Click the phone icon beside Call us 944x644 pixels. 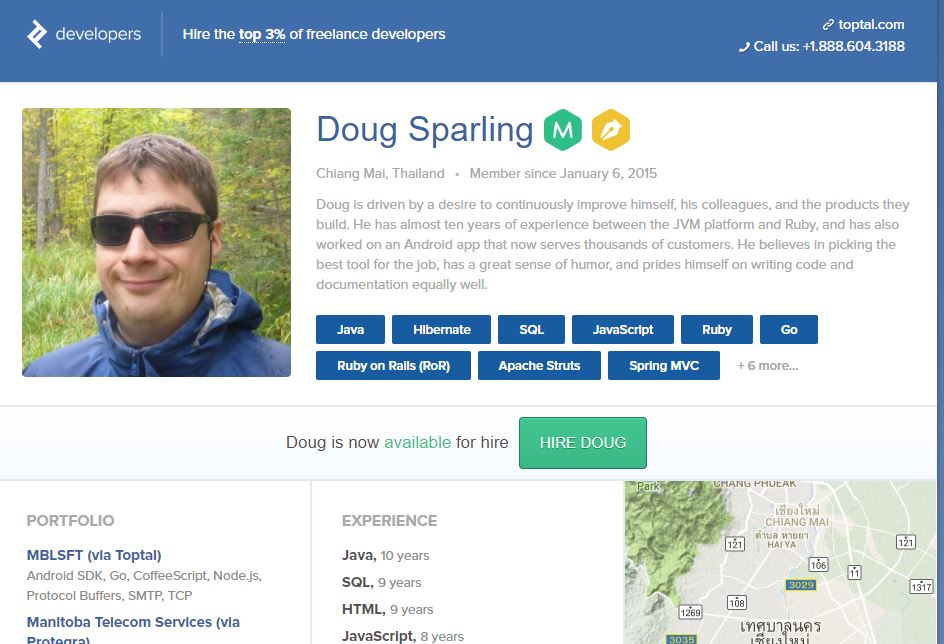(x=744, y=47)
